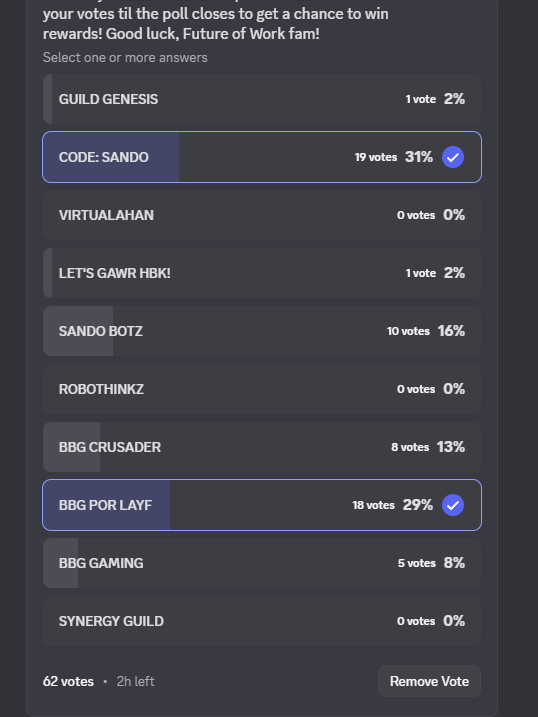Click the 1 vote label on GUILD GENESIS

coord(421,99)
